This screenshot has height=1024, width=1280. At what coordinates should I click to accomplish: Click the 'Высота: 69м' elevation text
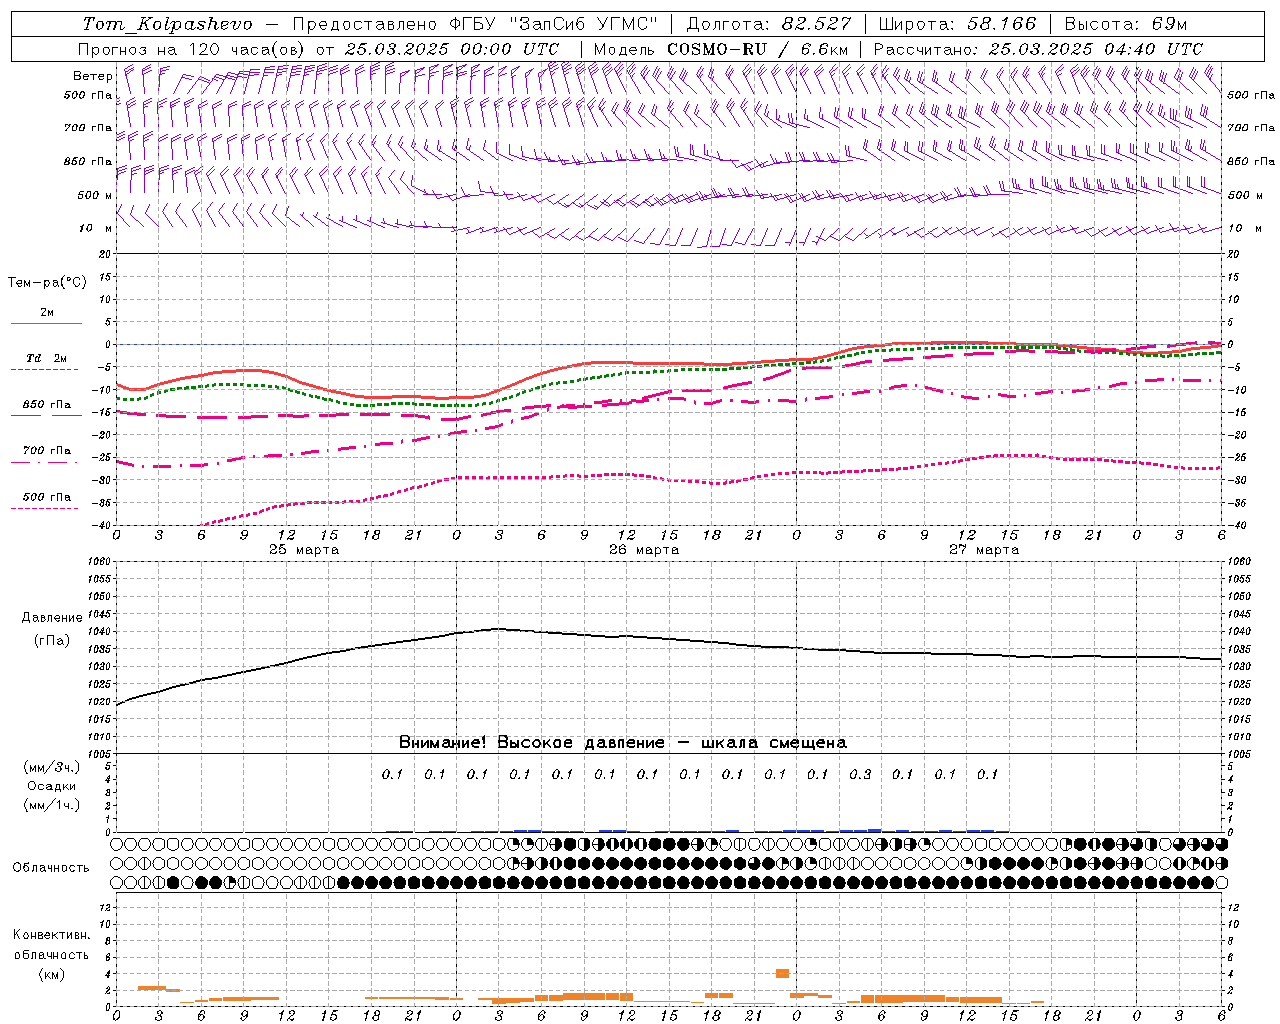(x=1126, y=24)
